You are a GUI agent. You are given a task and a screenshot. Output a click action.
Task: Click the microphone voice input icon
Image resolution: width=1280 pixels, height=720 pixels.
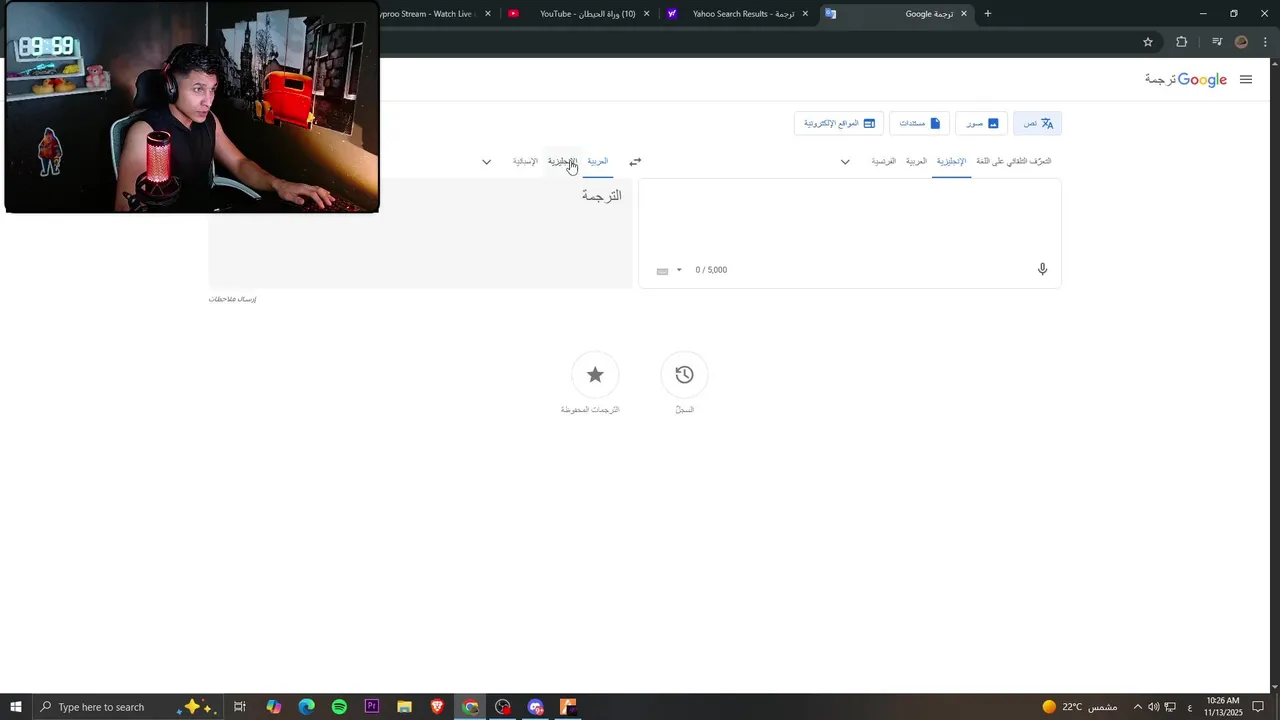(1042, 270)
